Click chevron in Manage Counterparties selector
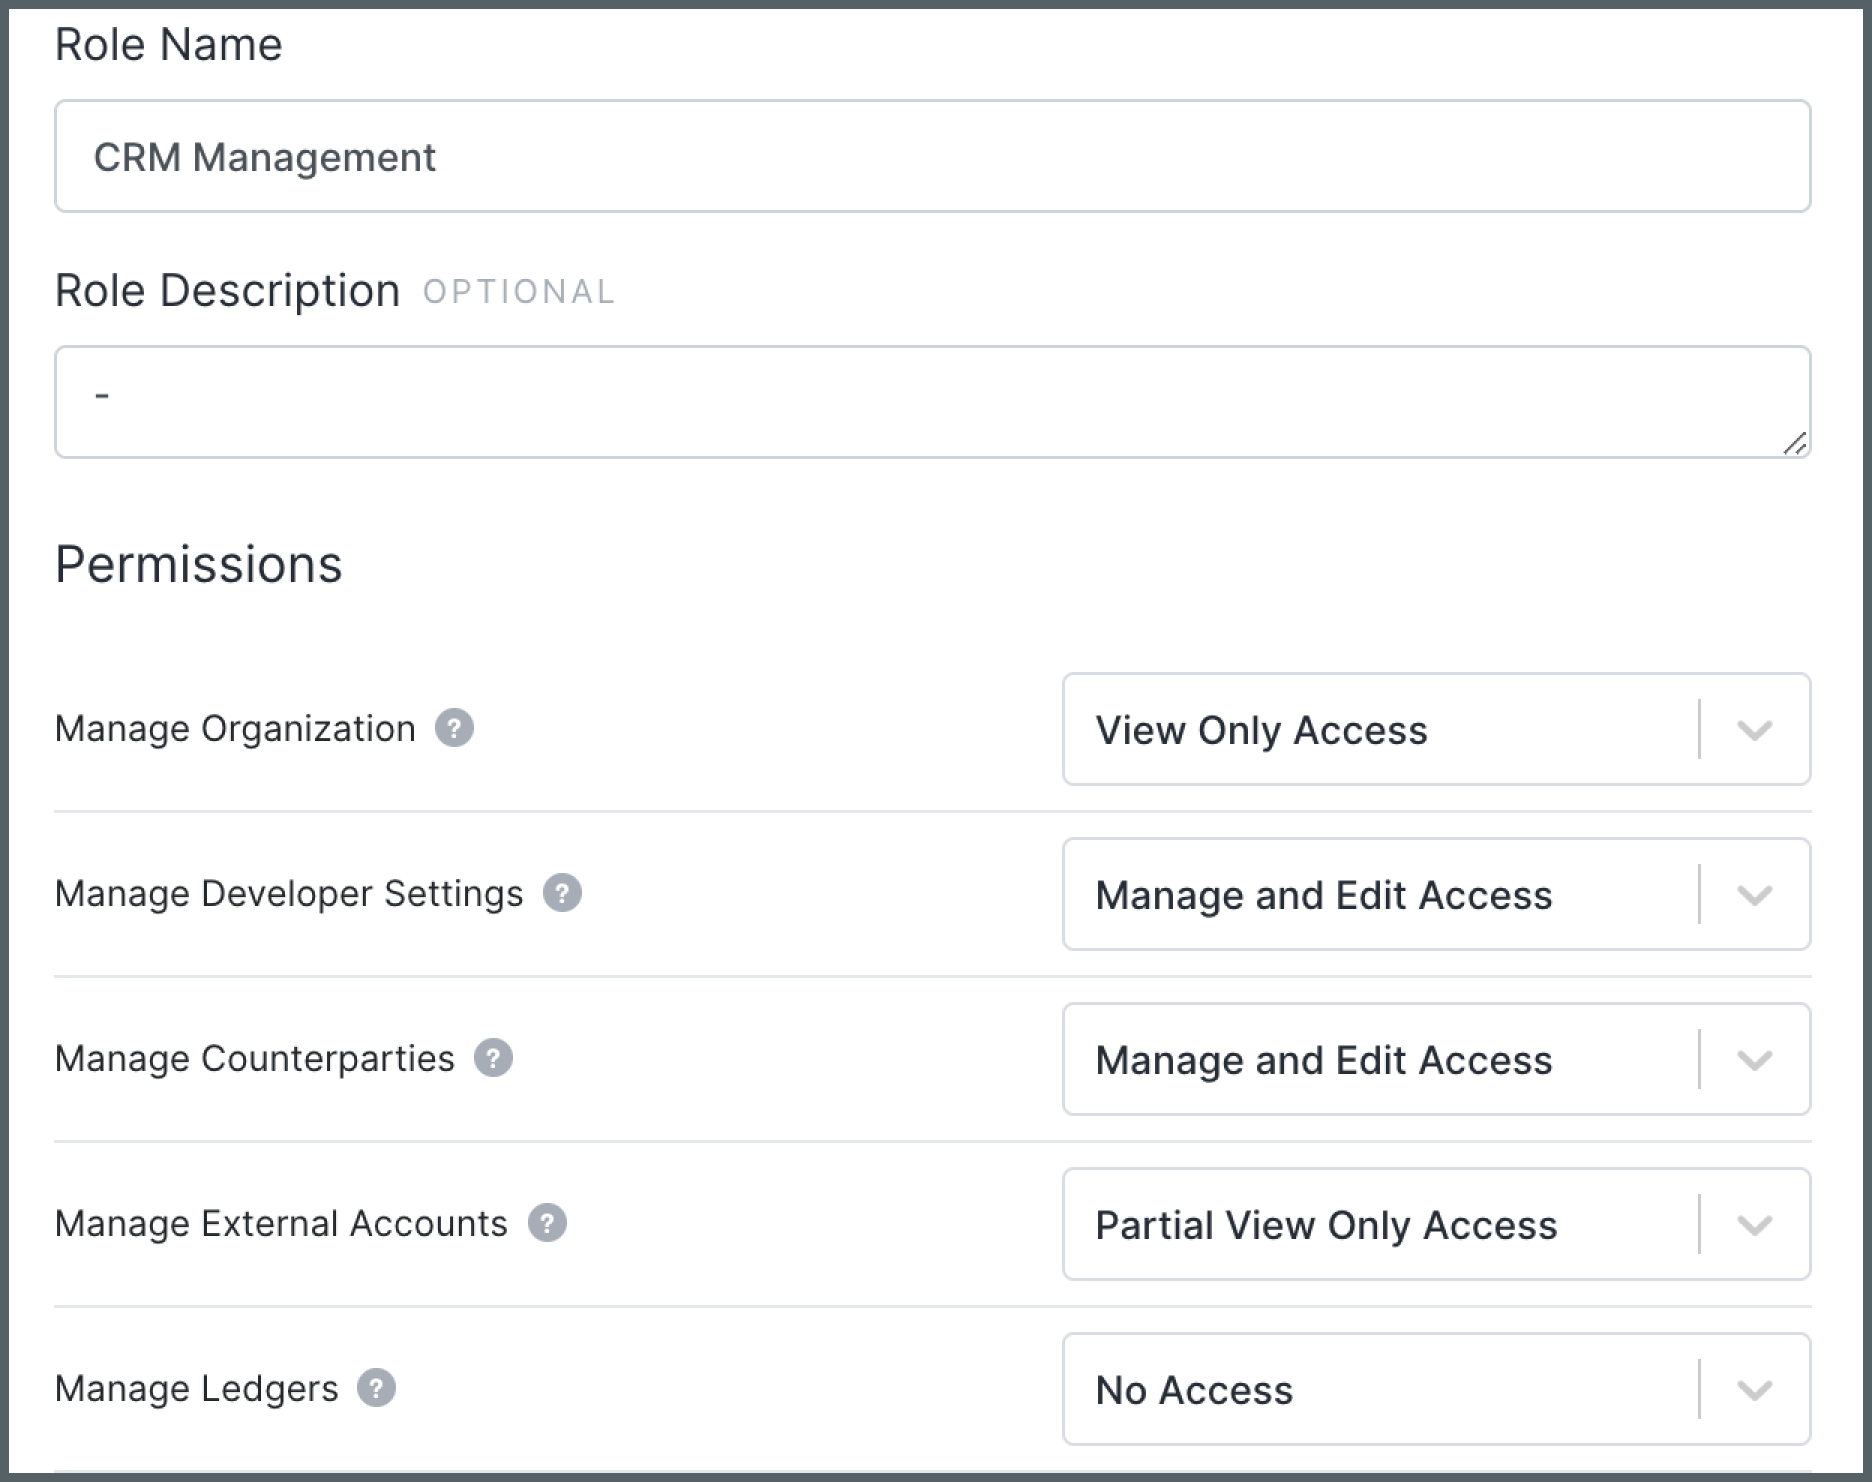The height and width of the screenshot is (1482, 1872). tap(1755, 1060)
